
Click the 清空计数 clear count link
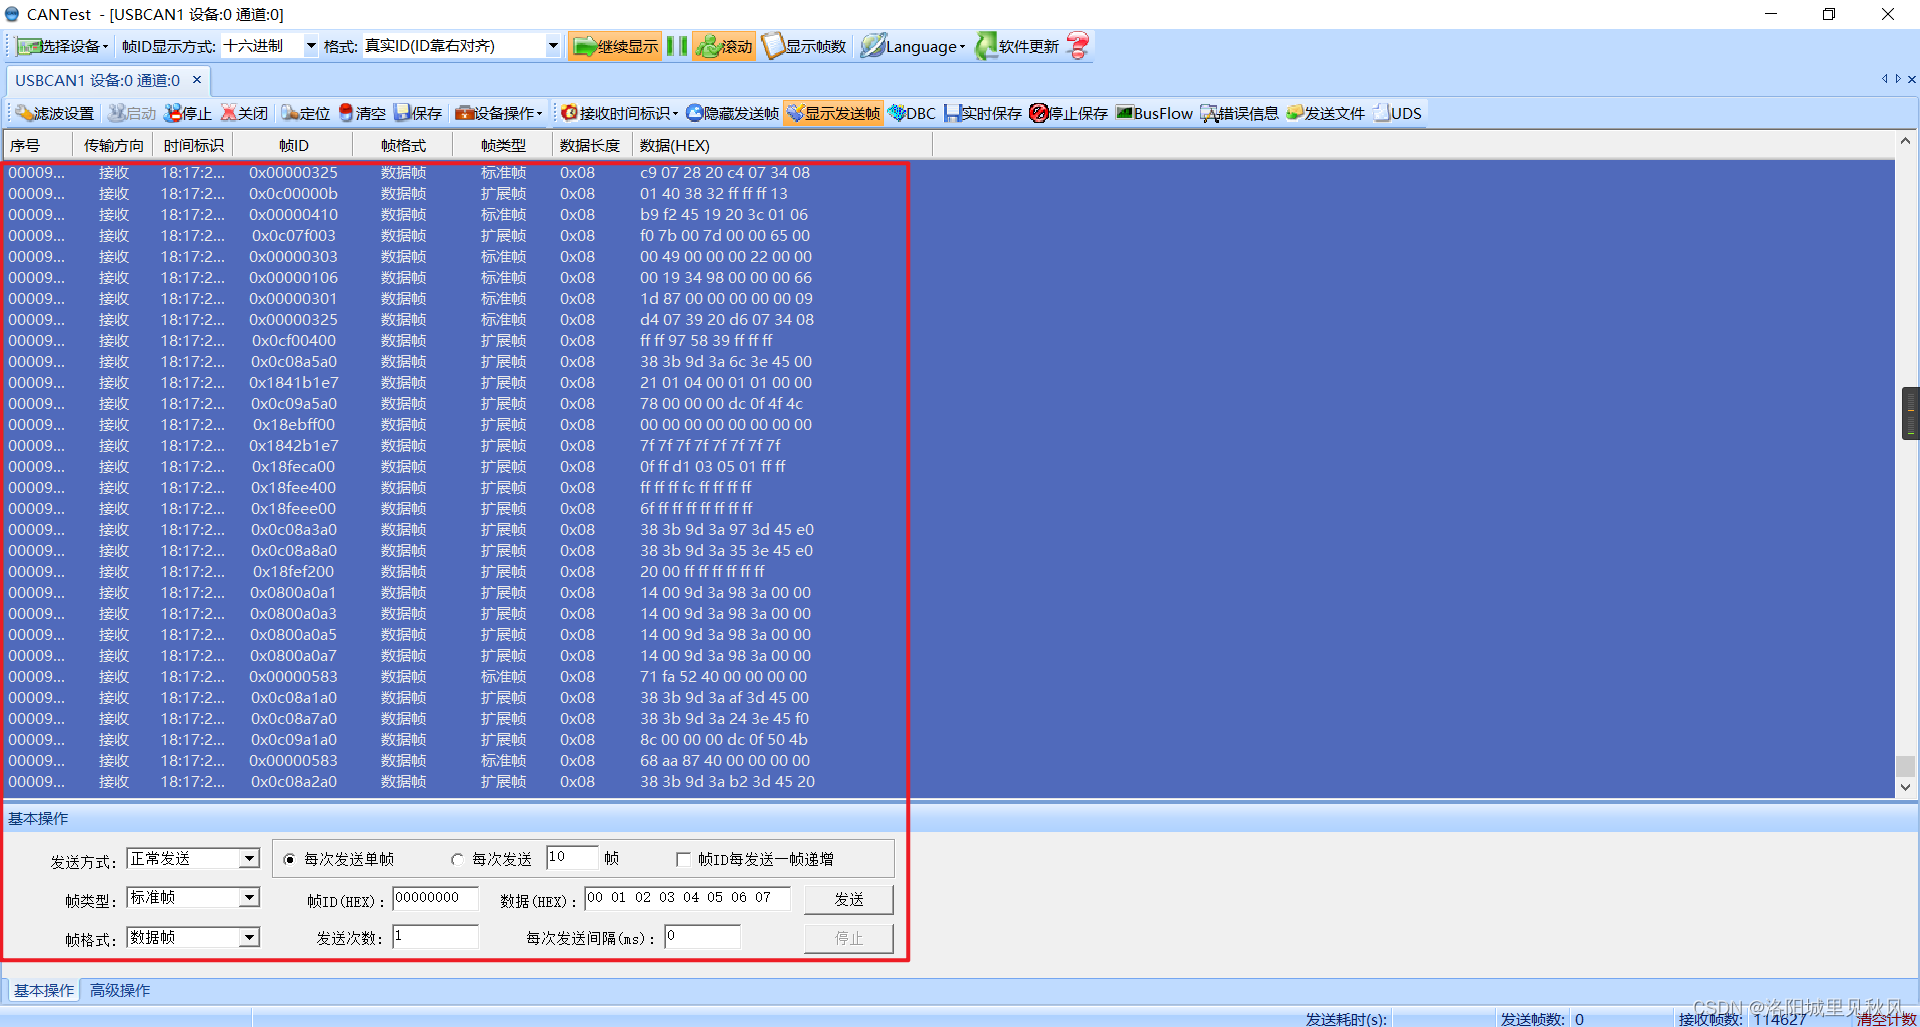[1886, 1019]
